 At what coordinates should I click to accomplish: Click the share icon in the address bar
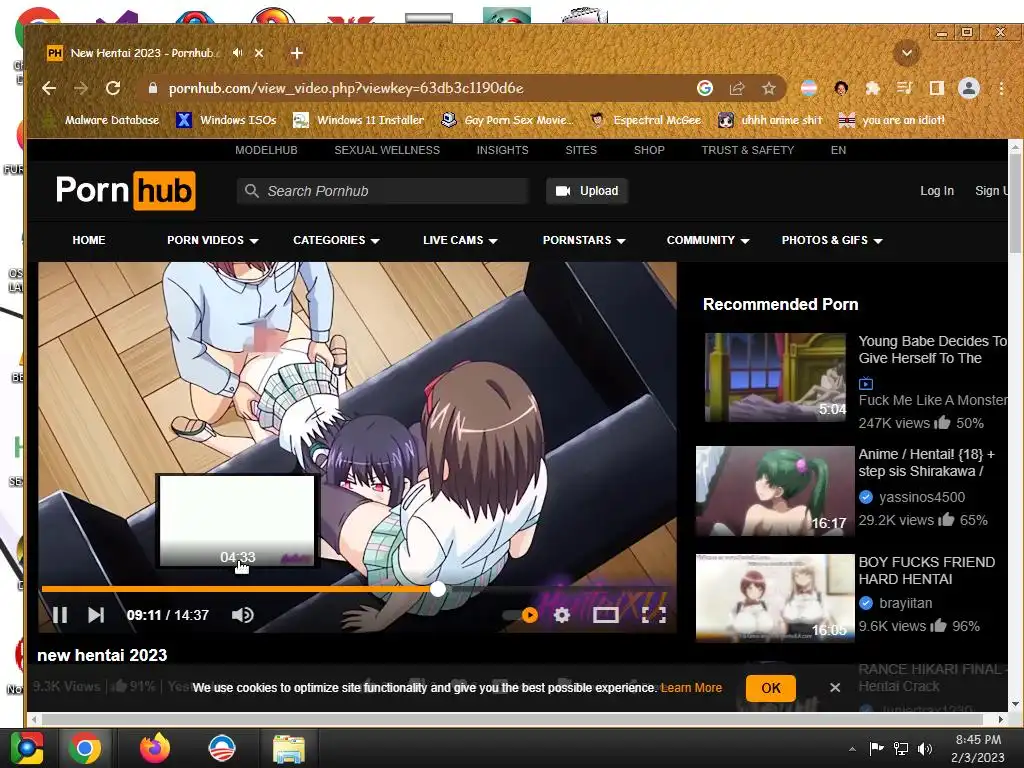coord(737,88)
